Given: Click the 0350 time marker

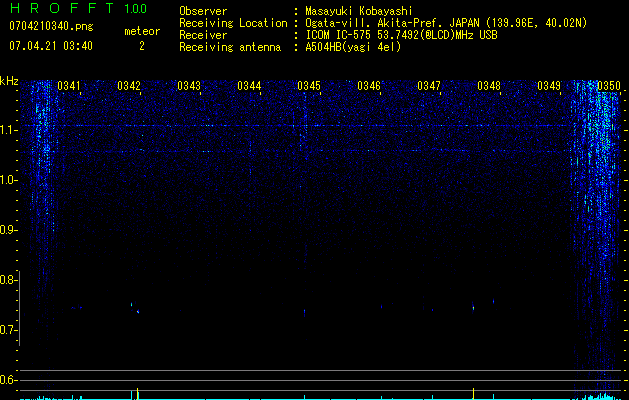Looking at the screenshot, I should point(609,86).
